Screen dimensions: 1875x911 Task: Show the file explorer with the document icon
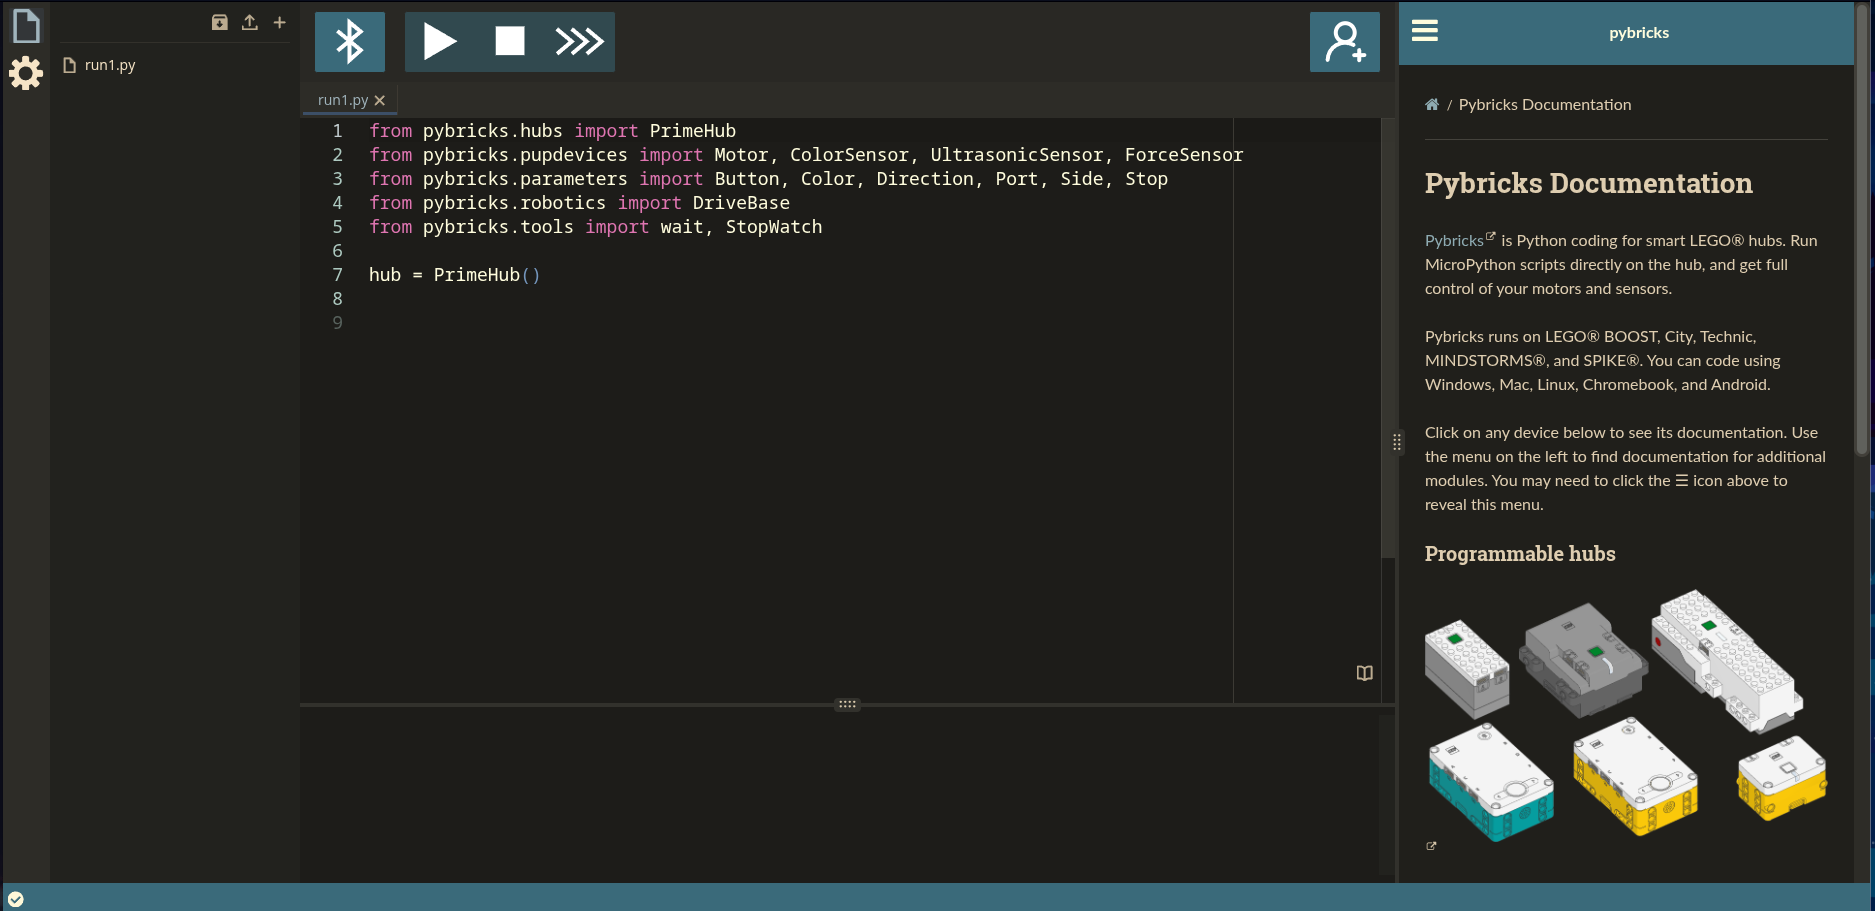[x=25, y=25]
